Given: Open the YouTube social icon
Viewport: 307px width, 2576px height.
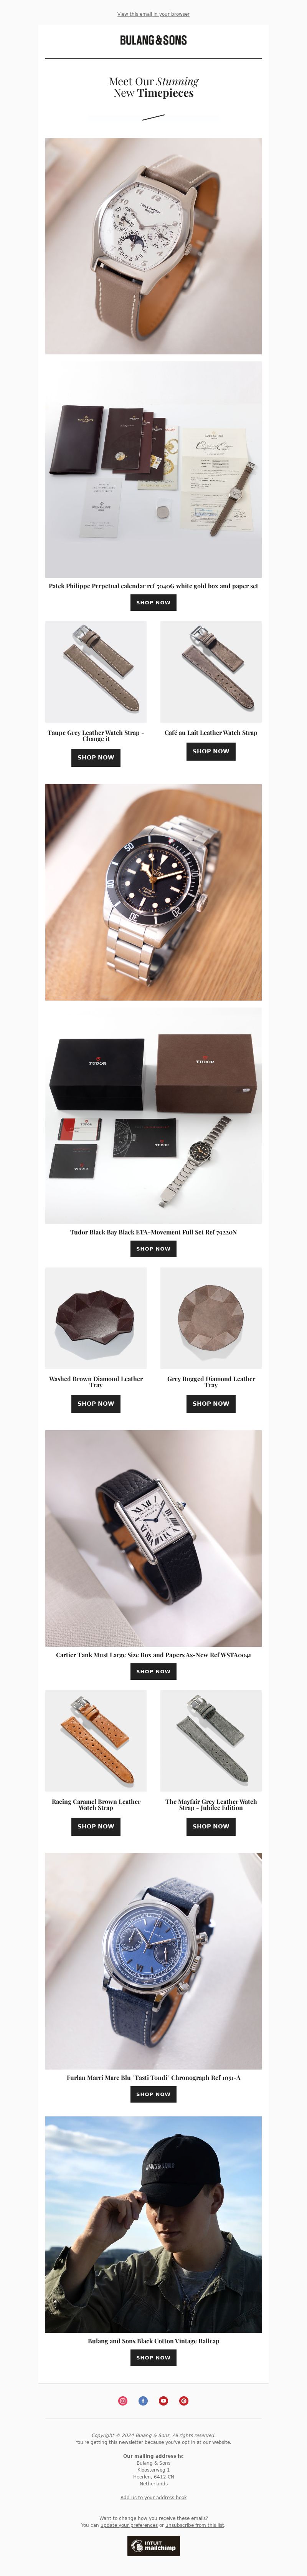Looking at the screenshot, I should [x=163, y=2400].
